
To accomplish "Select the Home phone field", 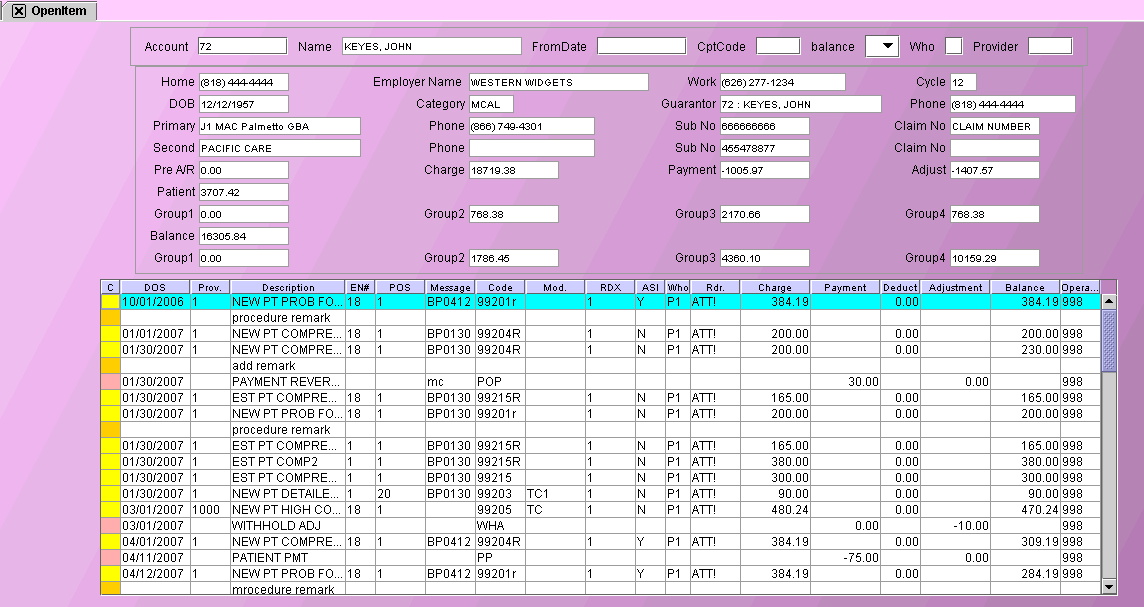I will [244, 82].
